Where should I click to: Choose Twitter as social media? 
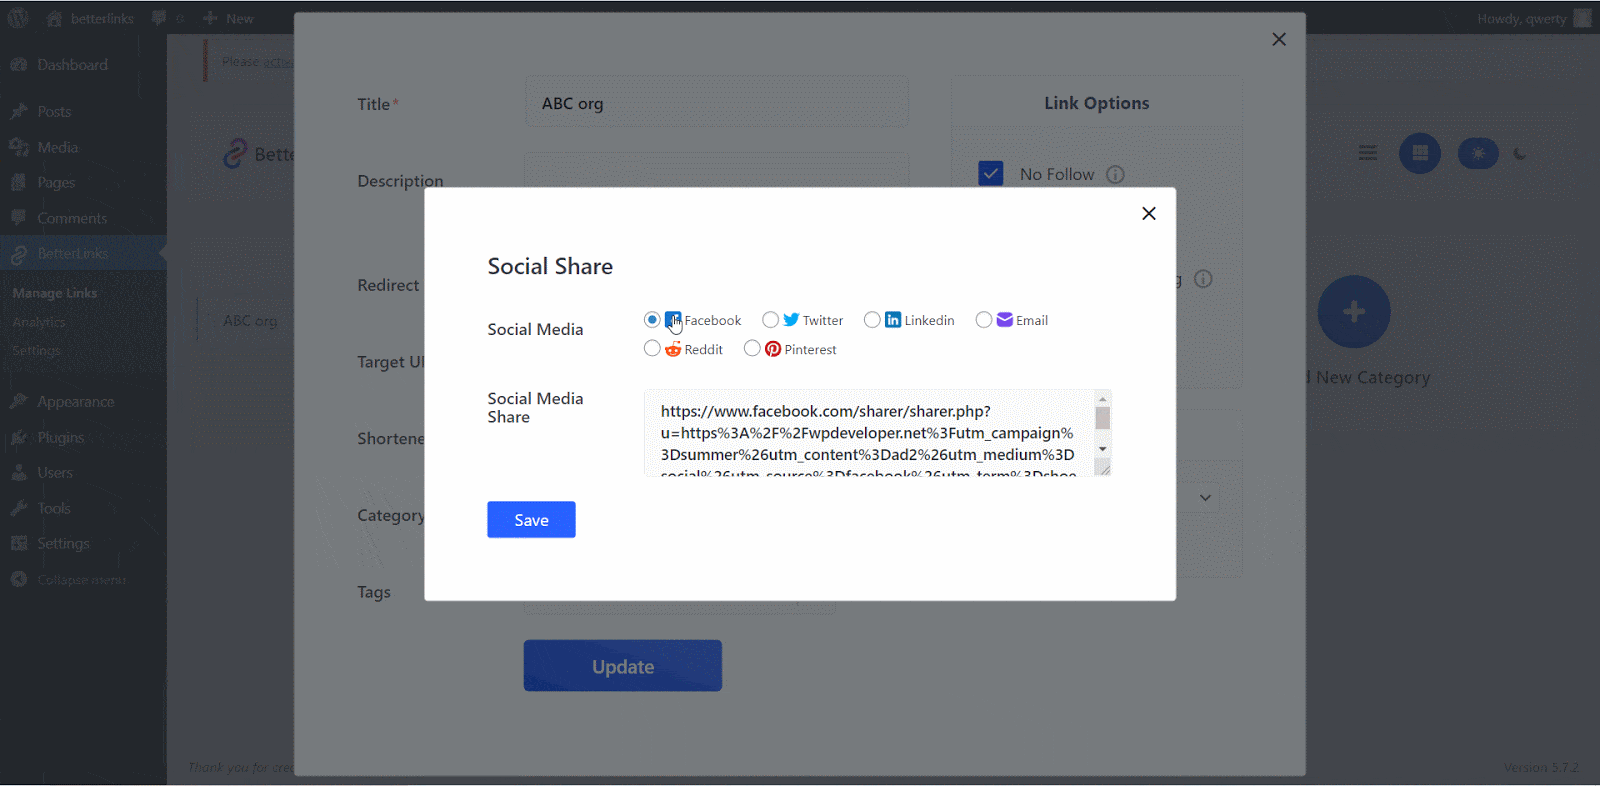(770, 320)
